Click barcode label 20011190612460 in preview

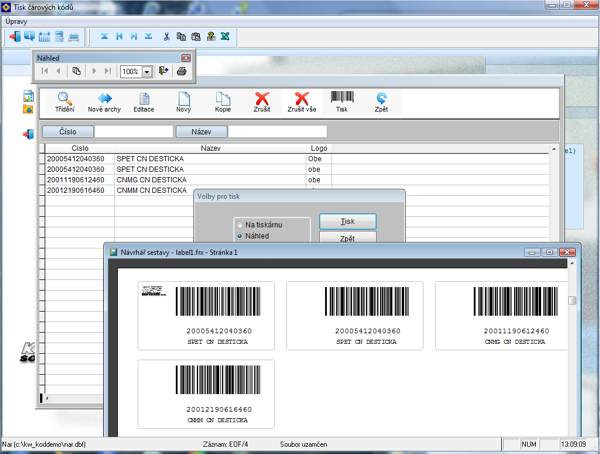click(x=501, y=315)
